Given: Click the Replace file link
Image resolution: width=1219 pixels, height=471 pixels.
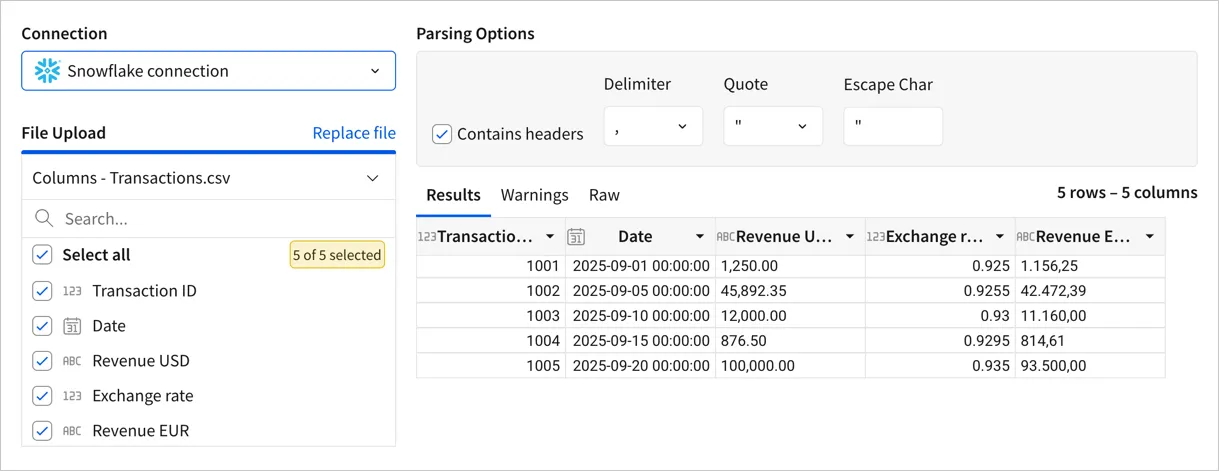Looking at the screenshot, I should click(354, 133).
